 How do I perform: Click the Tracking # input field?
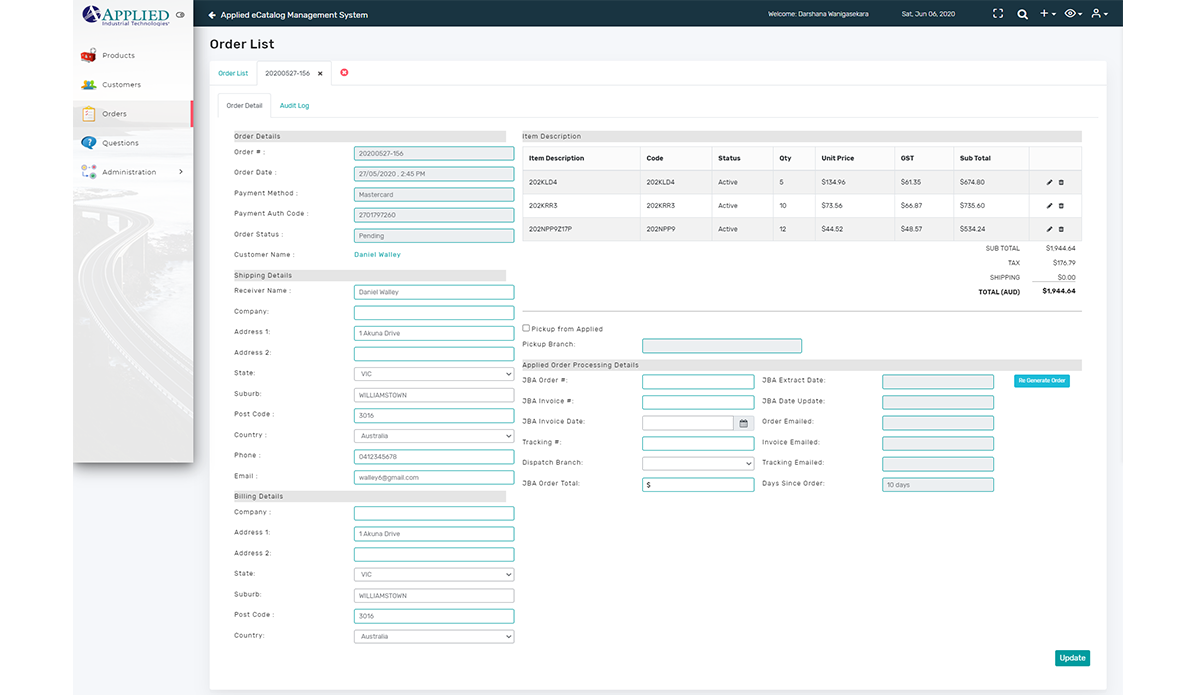(x=697, y=443)
